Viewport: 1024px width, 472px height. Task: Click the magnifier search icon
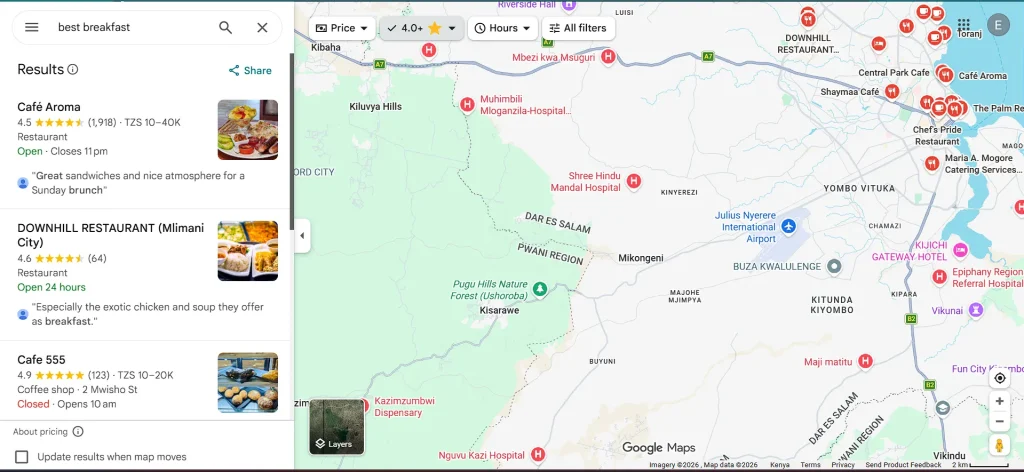click(225, 27)
